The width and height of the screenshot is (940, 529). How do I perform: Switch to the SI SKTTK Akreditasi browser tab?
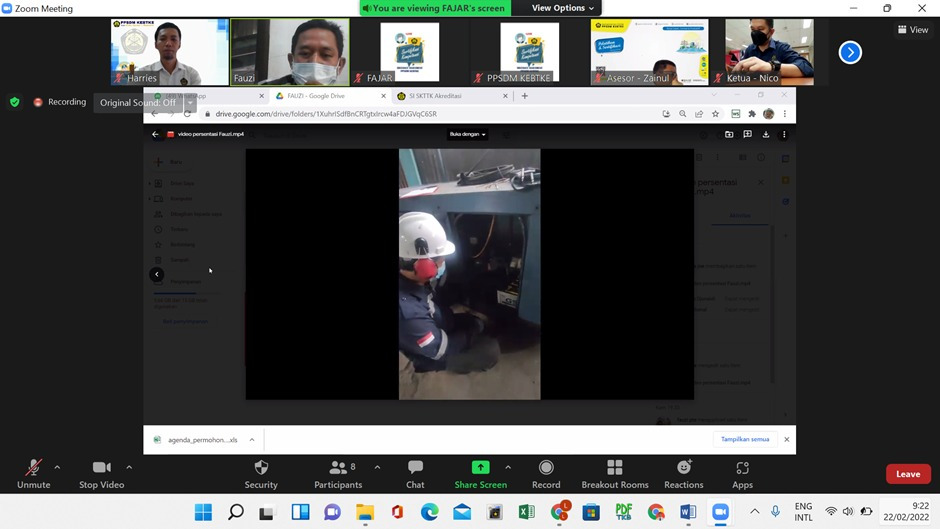(452, 96)
